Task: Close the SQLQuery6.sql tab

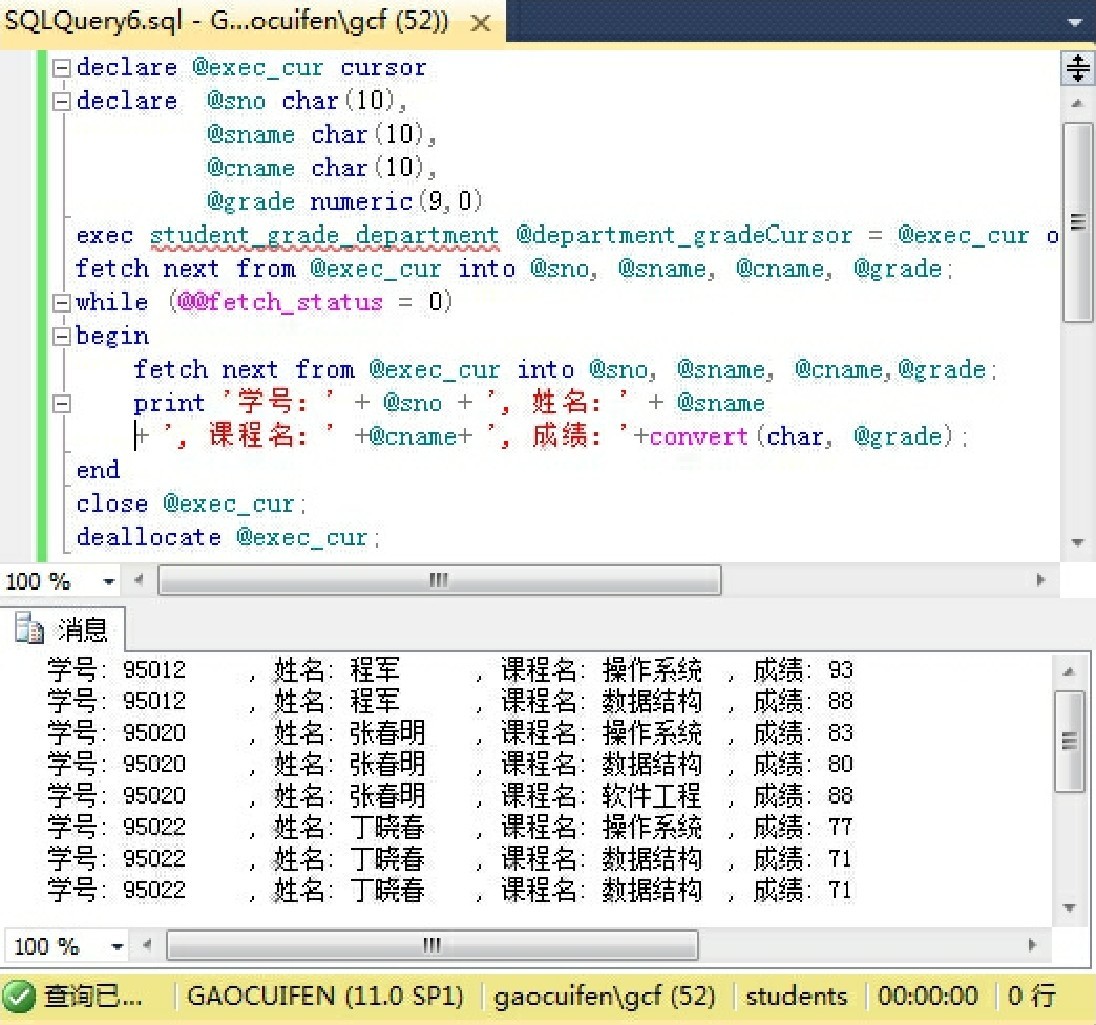Action: 480,24
